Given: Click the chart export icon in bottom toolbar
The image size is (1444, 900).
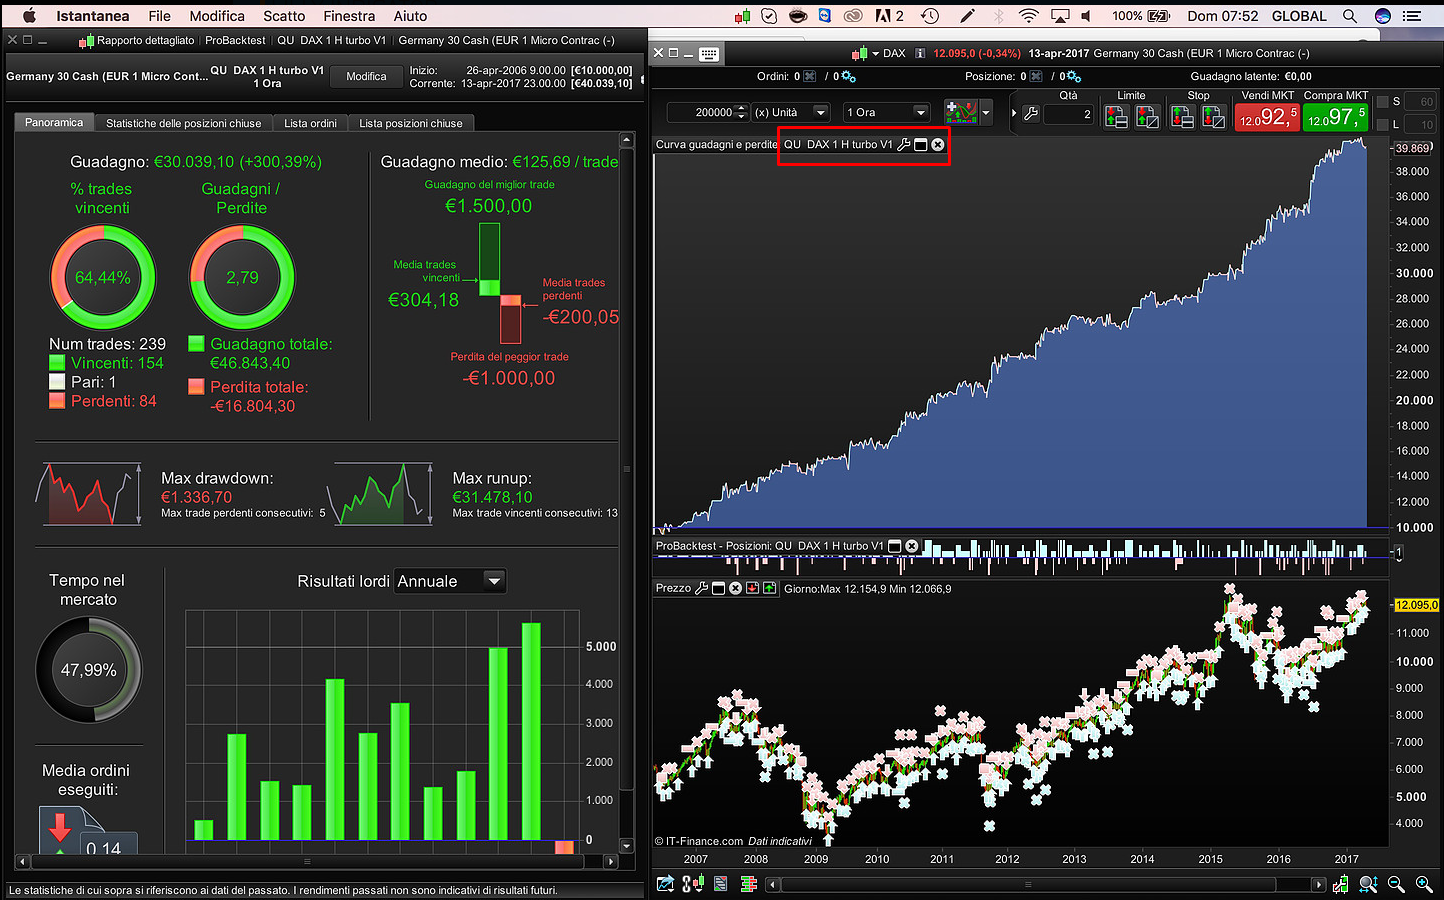Looking at the screenshot, I should point(665,884).
